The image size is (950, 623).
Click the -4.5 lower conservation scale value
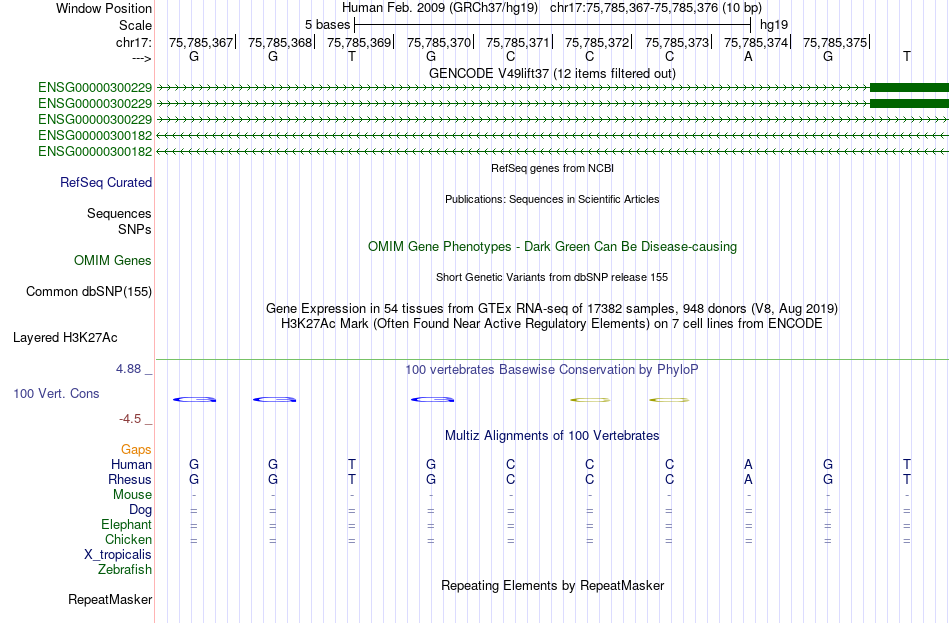[130, 419]
